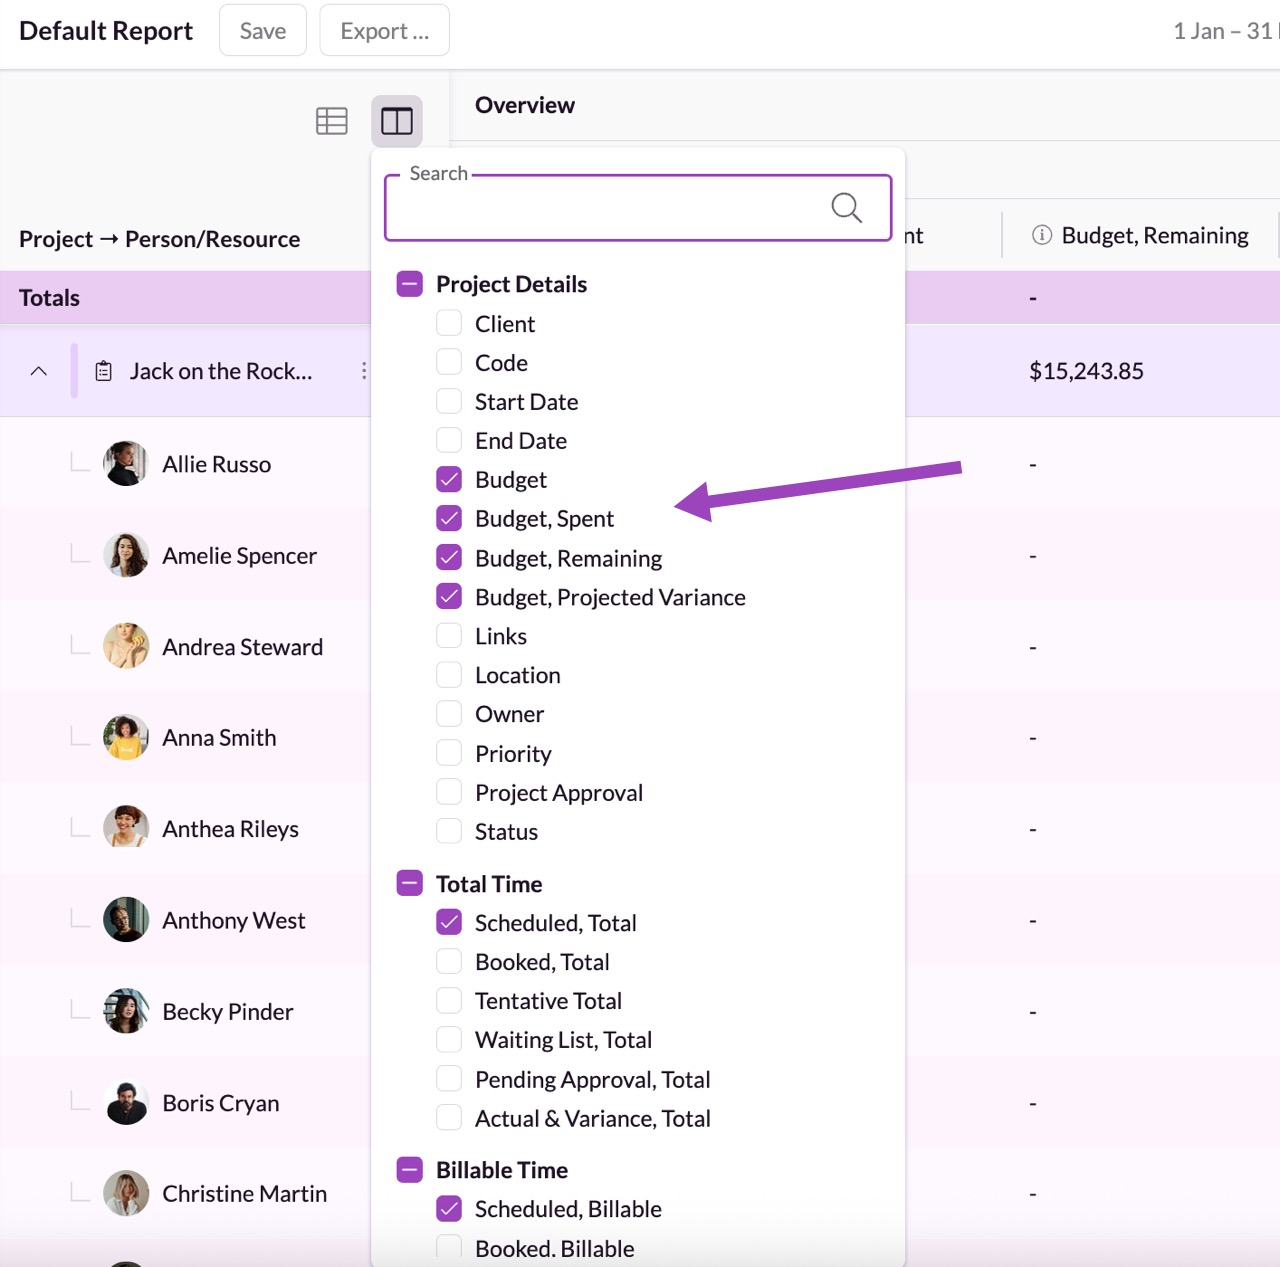Click Anthony West's profile picture
Image resolution: width=1280 pixels, height=1267 pixels.
[126, 920]
